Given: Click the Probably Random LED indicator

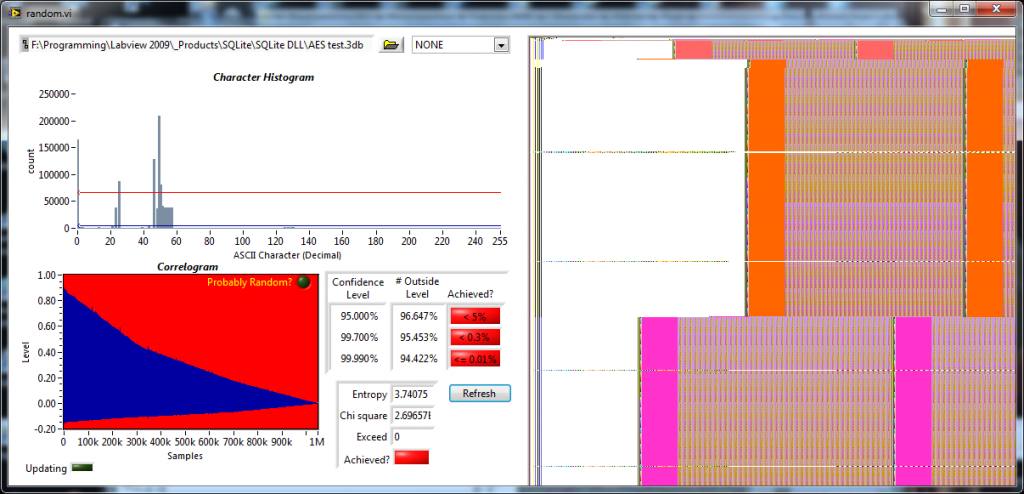Looking at the screenshot, I should coord(304,281).
